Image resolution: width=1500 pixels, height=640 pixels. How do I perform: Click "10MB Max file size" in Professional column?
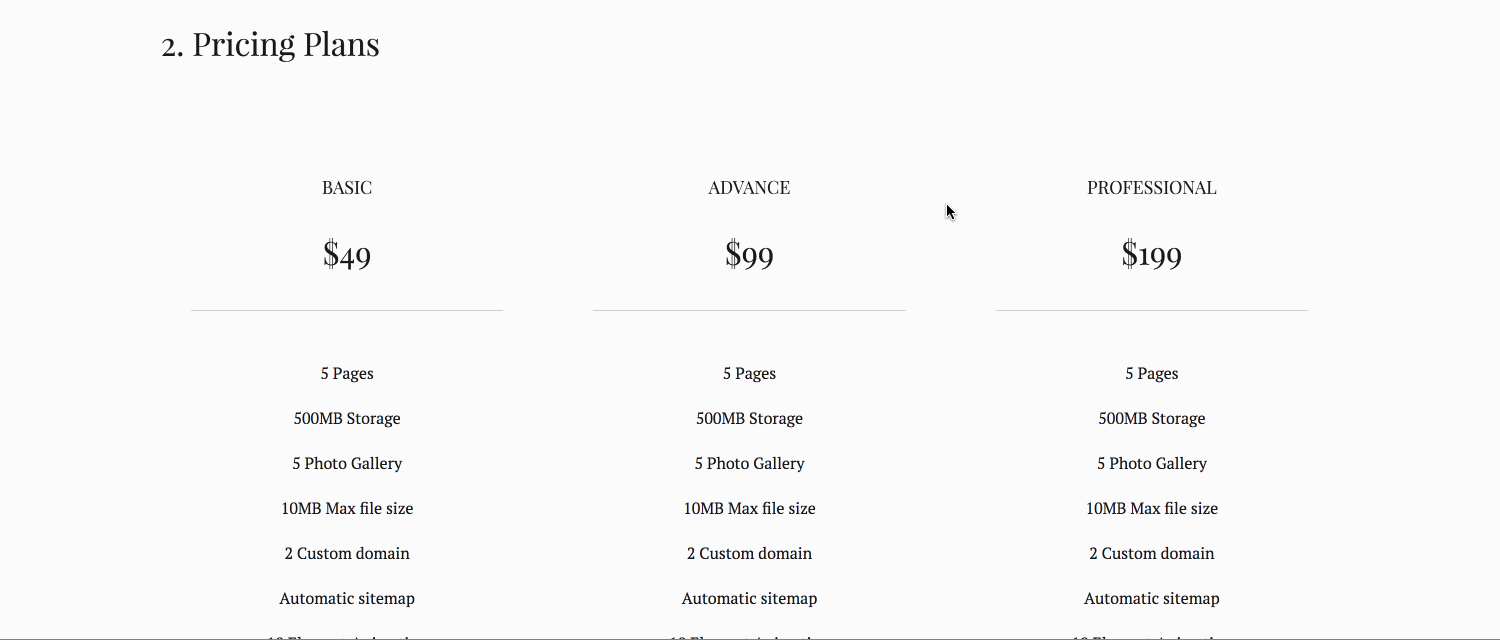click(x=1151, y=509)
